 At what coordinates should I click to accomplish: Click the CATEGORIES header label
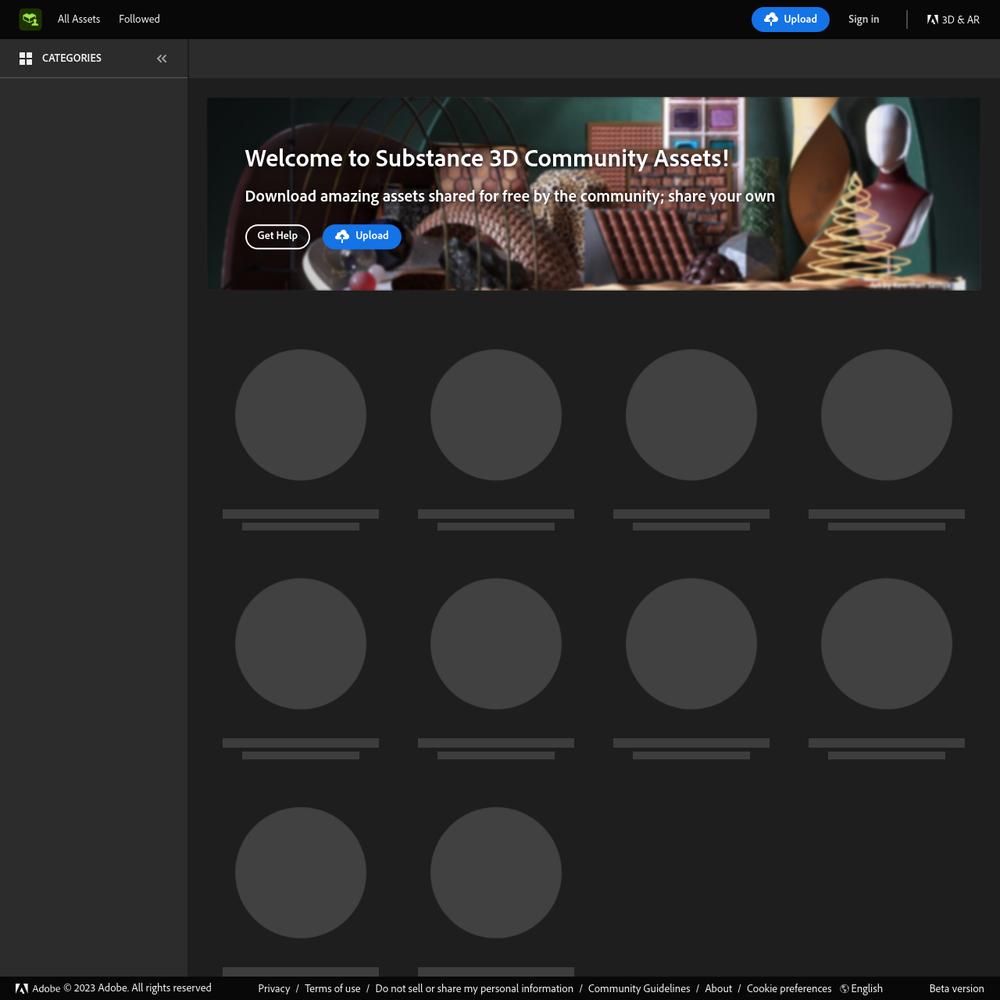click(71, 58)
